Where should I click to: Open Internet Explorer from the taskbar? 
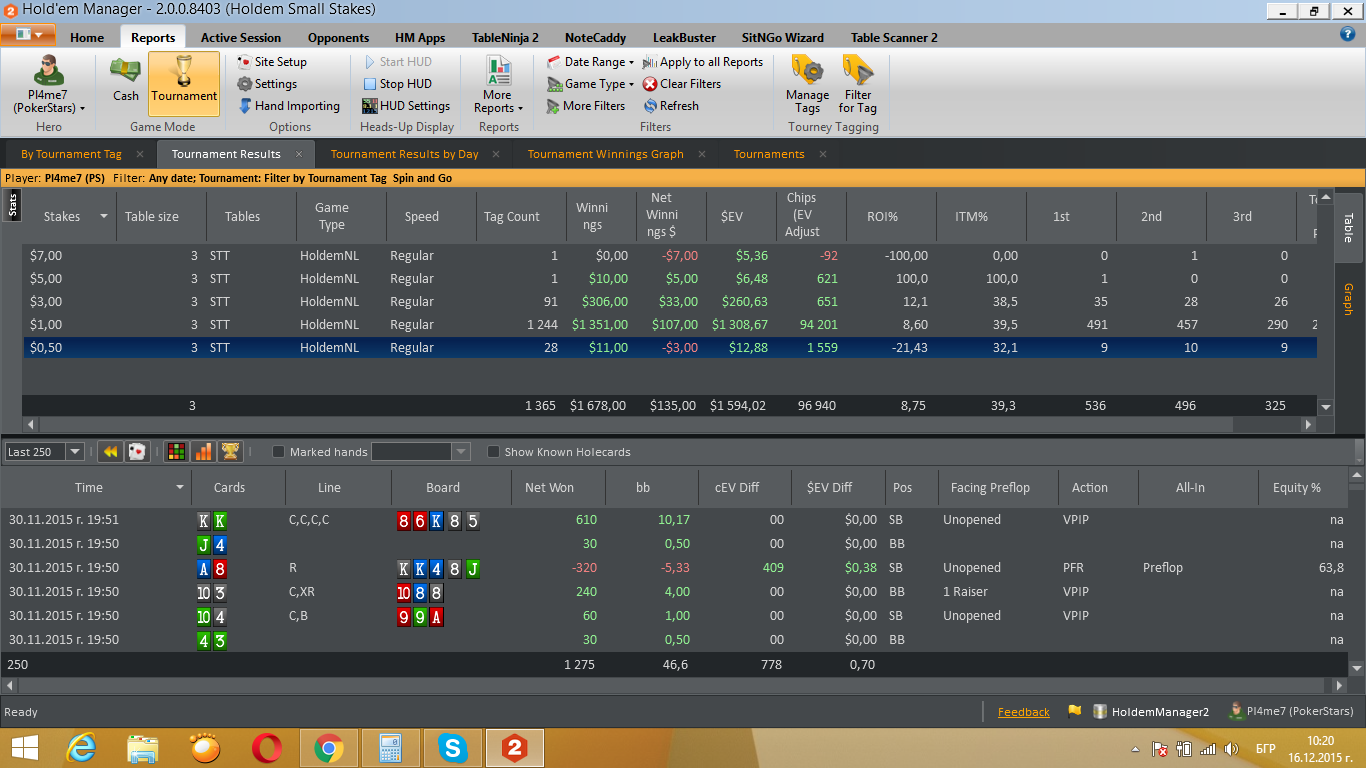81,747
